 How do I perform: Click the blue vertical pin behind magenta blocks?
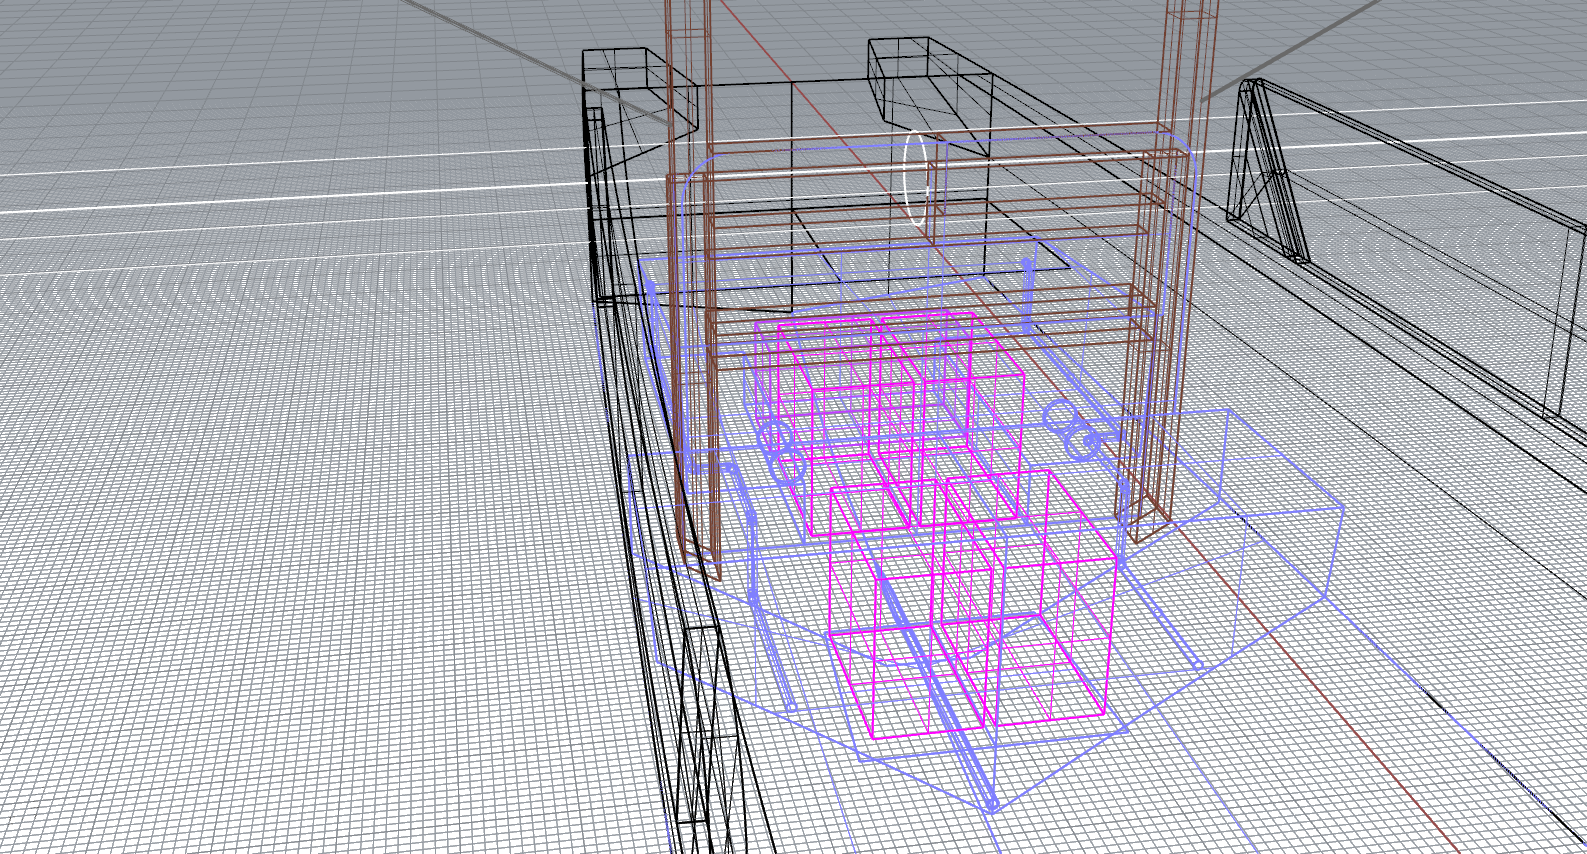(x=1026, y=295)
